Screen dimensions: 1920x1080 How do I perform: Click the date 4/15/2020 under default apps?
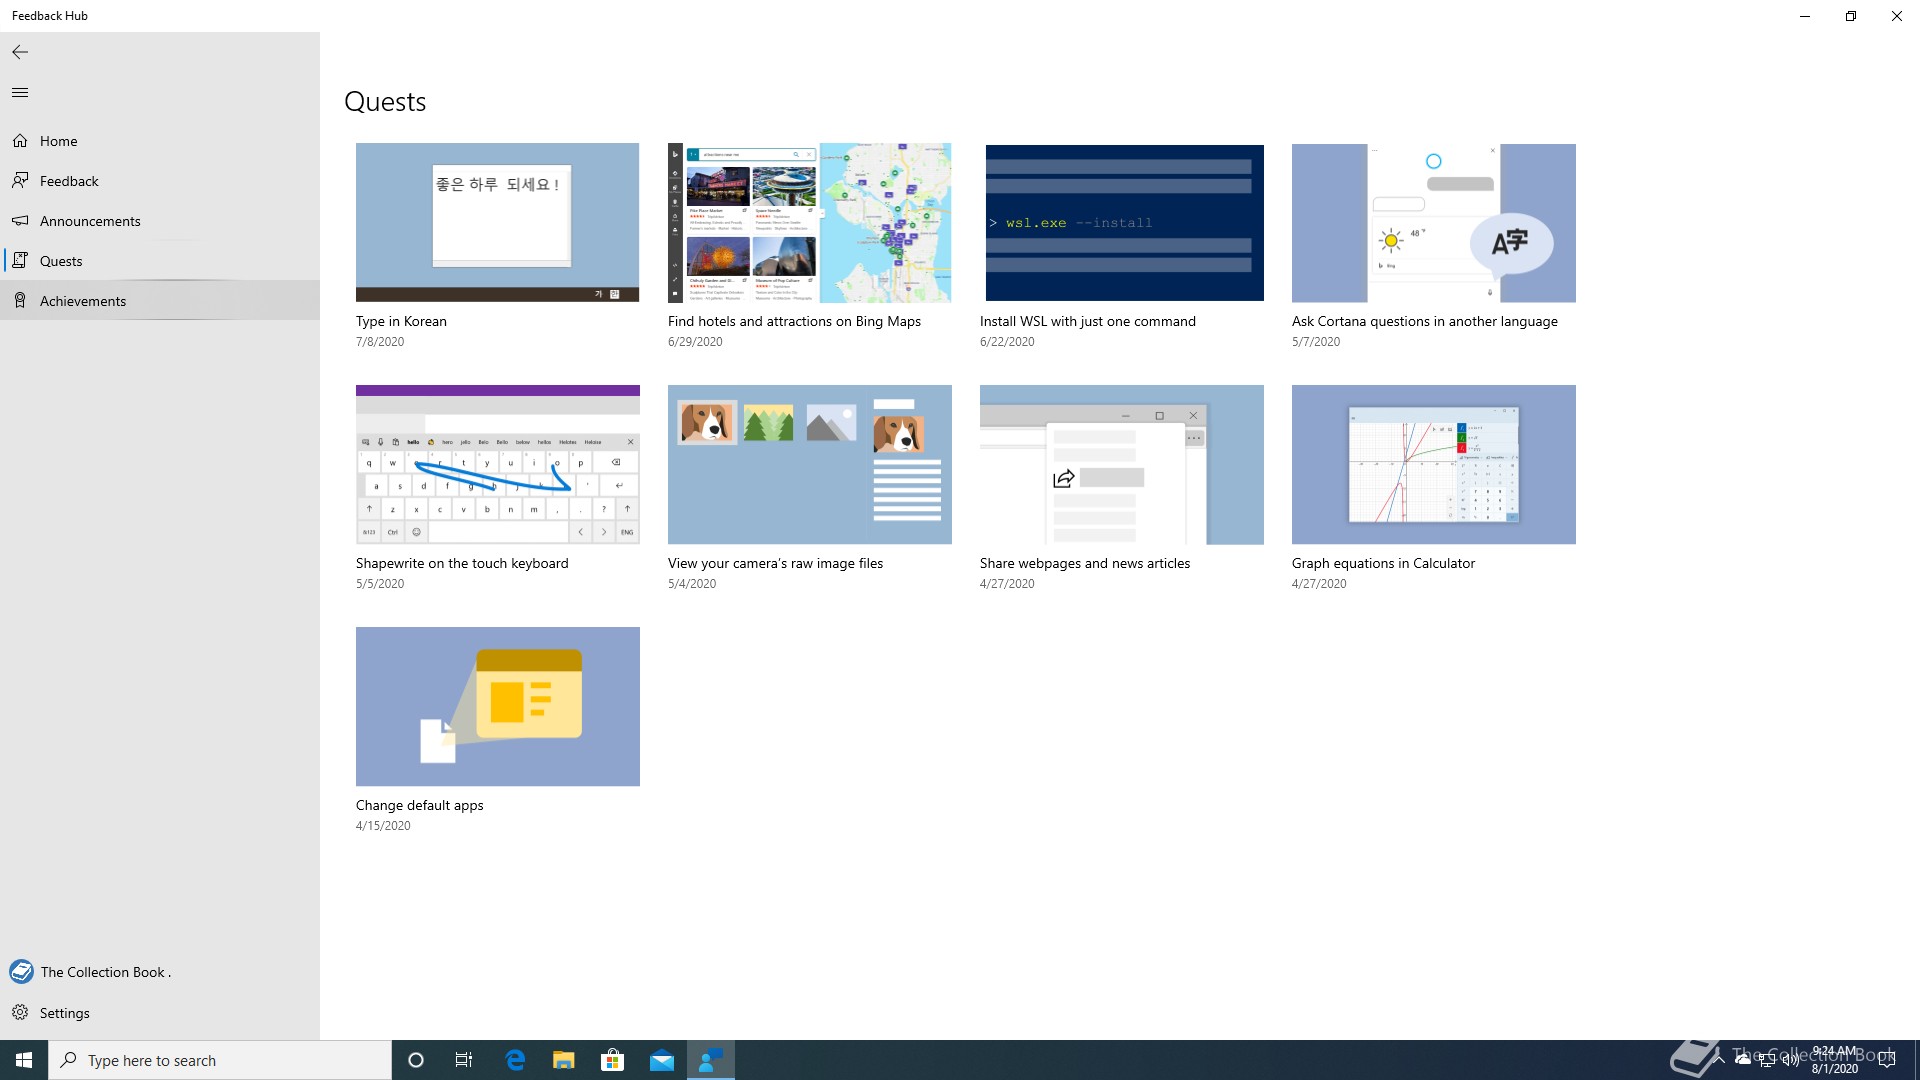click(x=383, y=826)
